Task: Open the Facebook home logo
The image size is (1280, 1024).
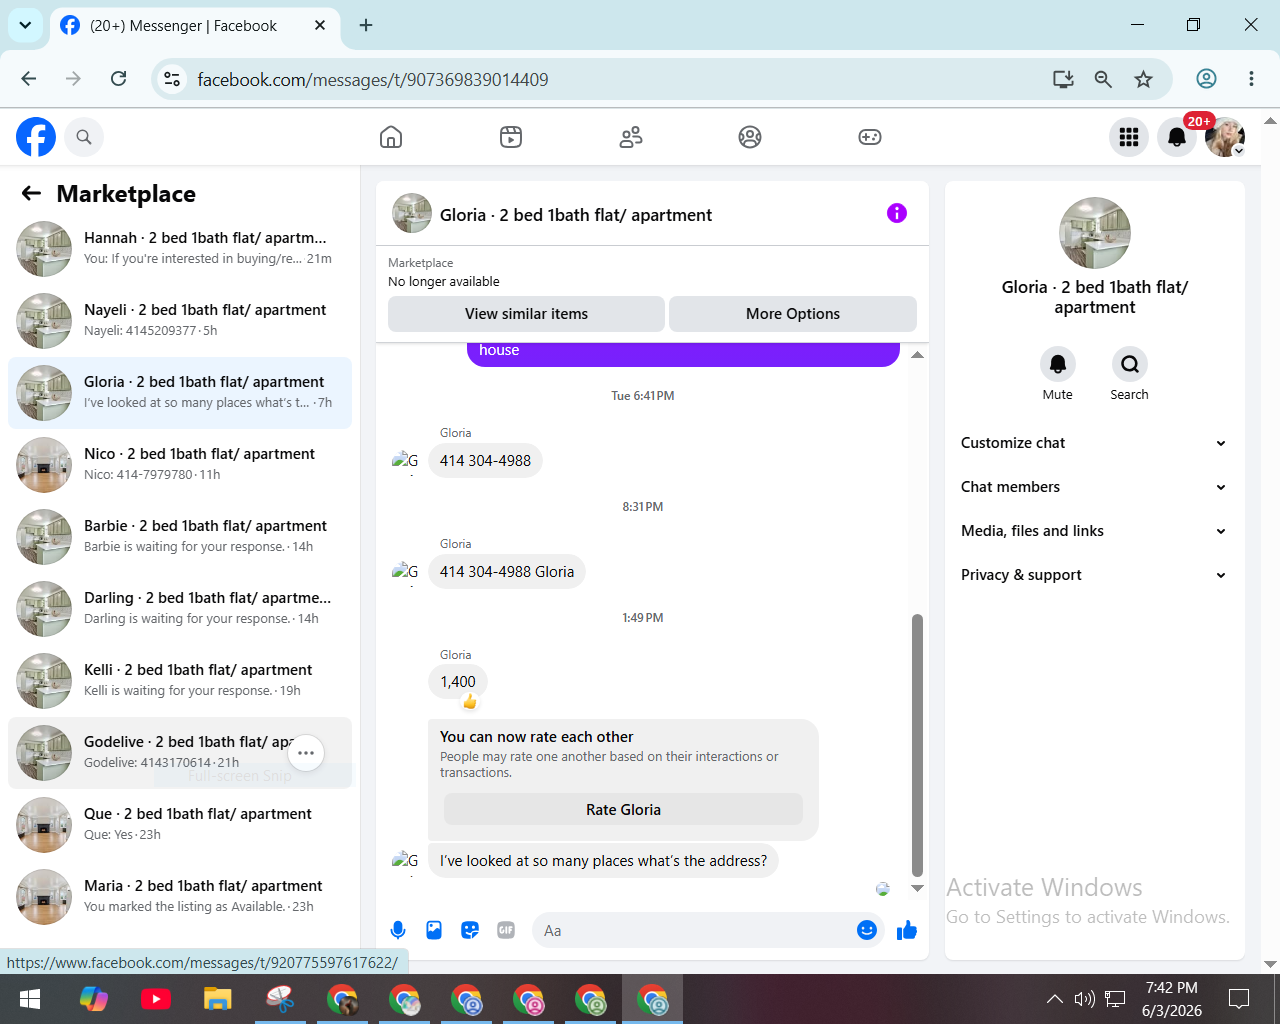Action: (36, 137)
